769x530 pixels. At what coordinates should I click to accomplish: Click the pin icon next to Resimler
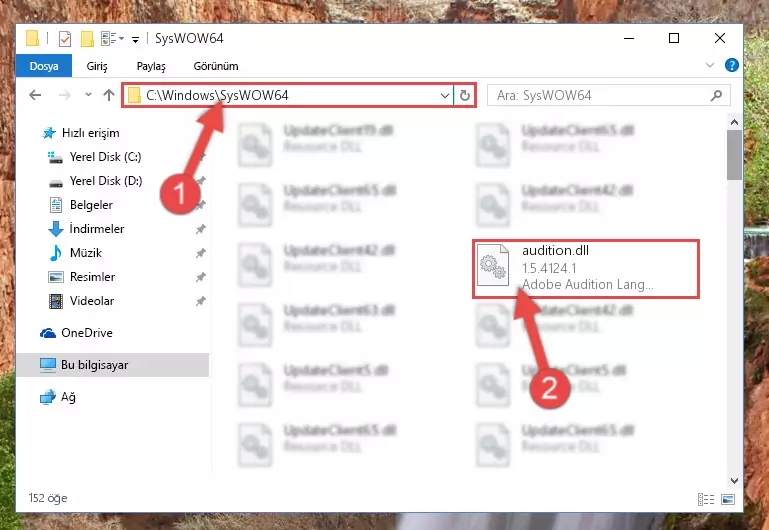[201, 277]
